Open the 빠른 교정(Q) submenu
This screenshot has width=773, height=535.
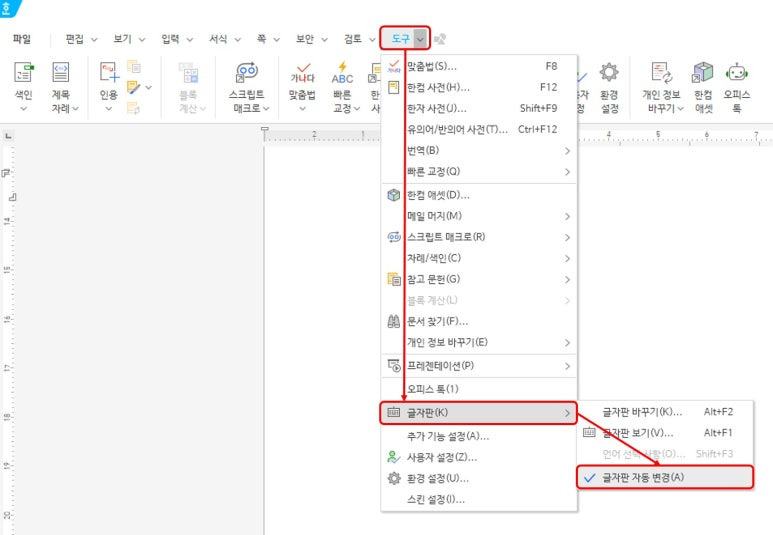[x=479, y=172]
